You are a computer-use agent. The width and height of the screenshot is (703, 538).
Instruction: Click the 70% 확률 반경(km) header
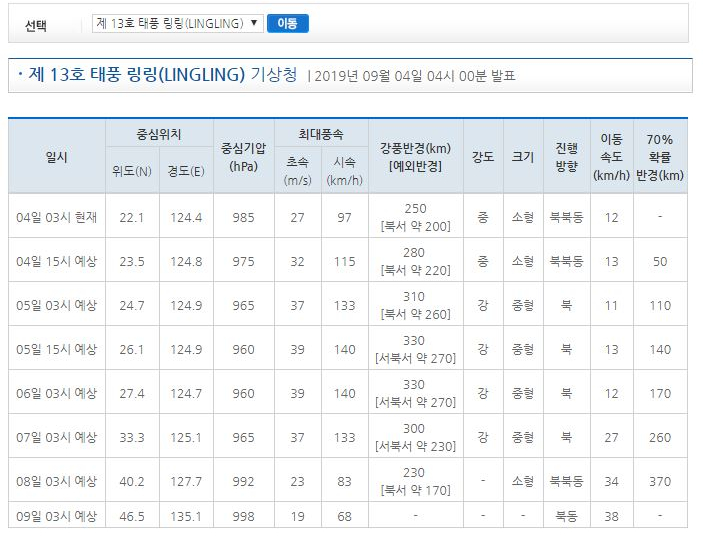point(660,157)
